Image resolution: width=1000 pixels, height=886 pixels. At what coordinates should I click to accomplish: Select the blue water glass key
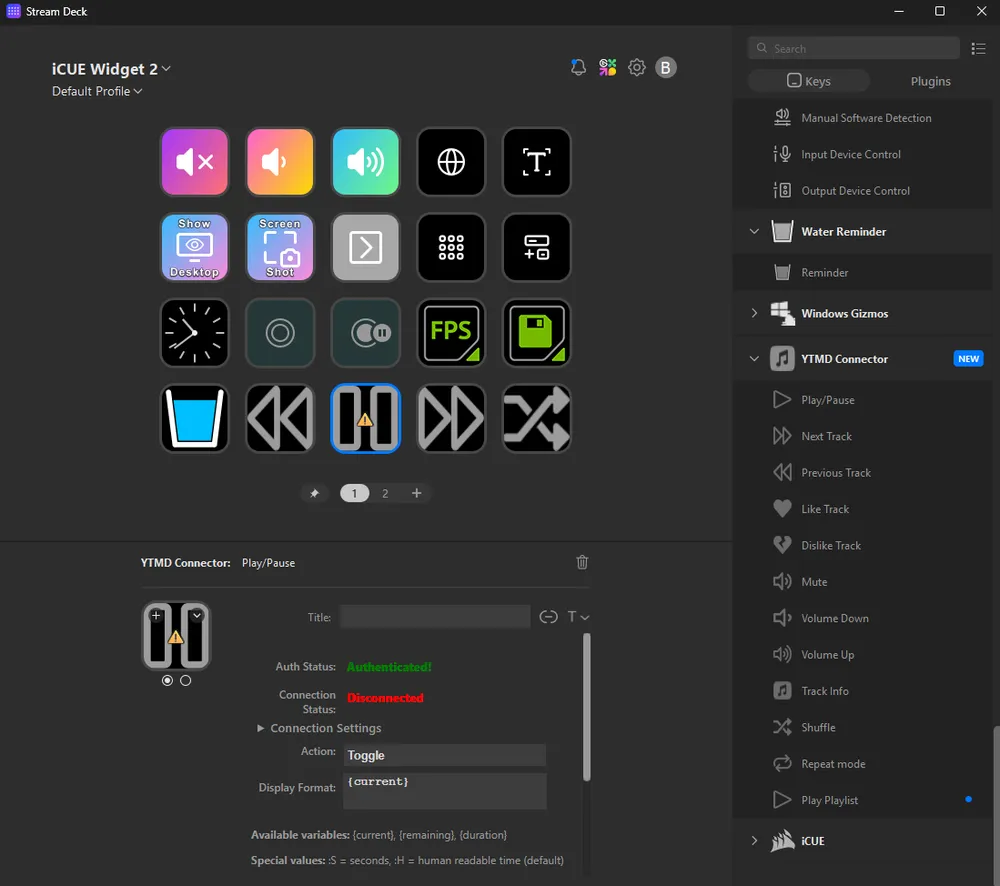(x=195, y=418)
